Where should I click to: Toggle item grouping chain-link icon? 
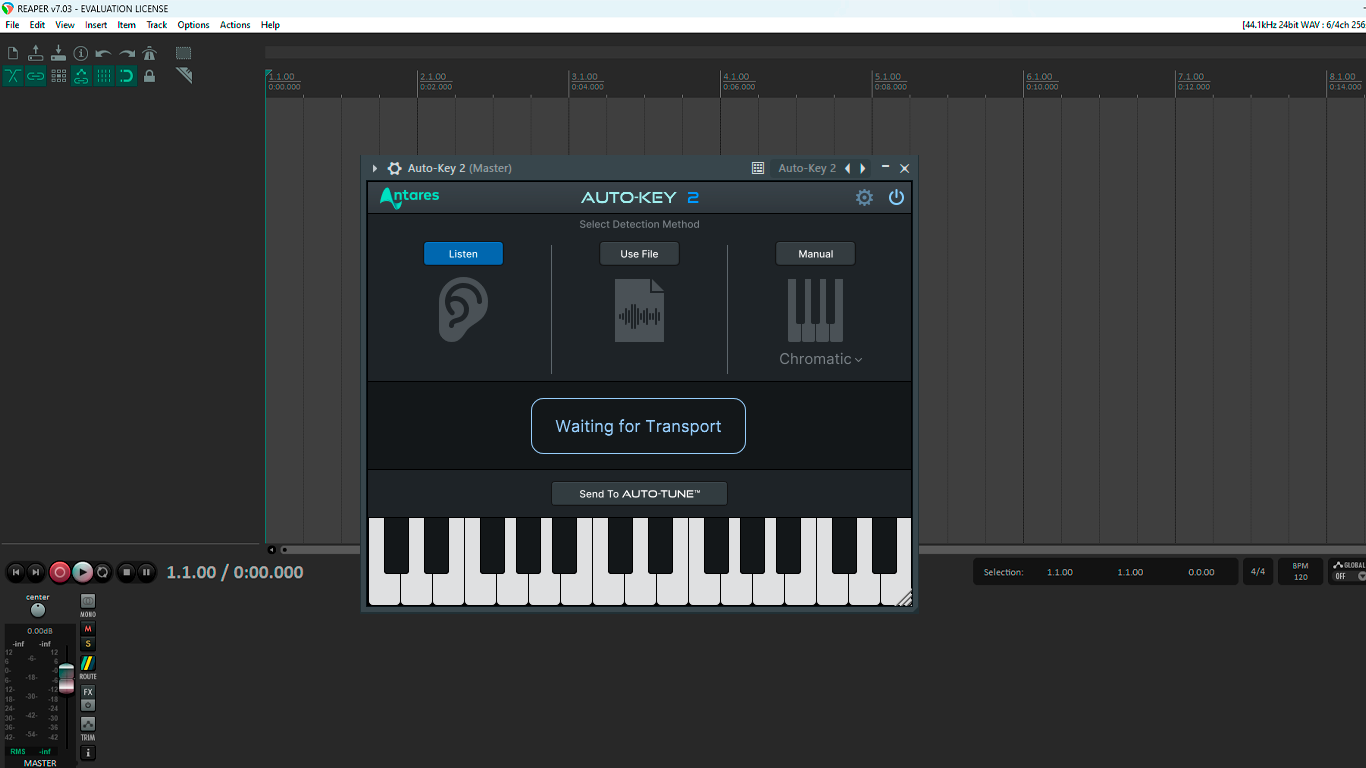click(x=36, y=76)
